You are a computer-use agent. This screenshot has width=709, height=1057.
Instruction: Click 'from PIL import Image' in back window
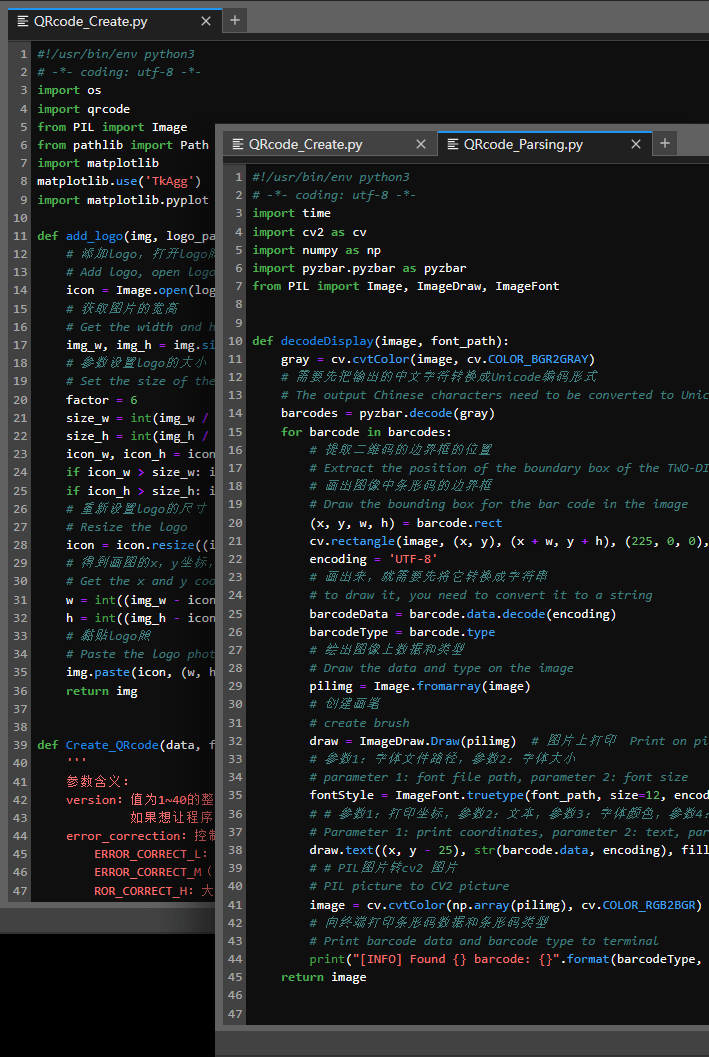(x=113, y=127)
